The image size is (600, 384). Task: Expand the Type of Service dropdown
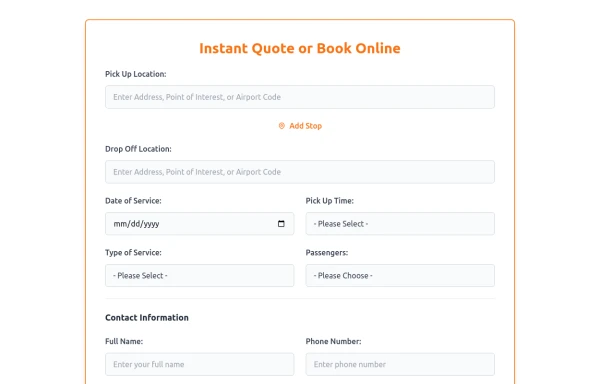[199, 275]
